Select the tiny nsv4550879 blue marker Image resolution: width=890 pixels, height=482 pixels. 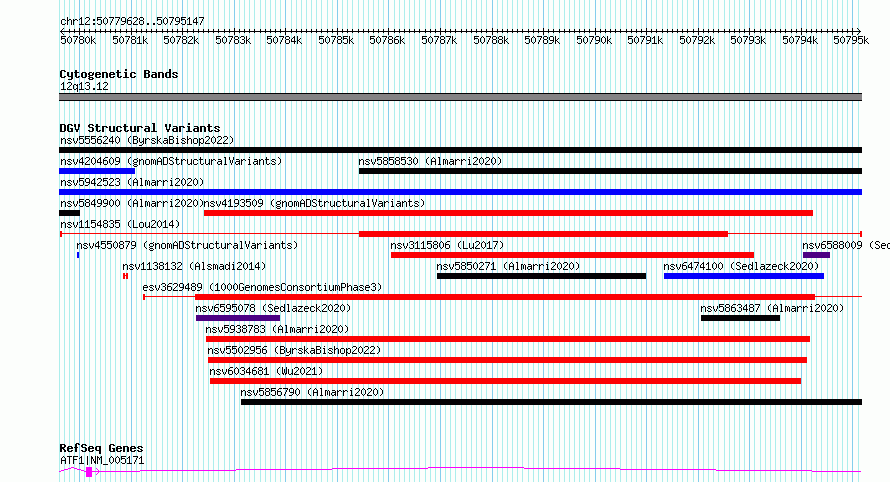point(78,255)
